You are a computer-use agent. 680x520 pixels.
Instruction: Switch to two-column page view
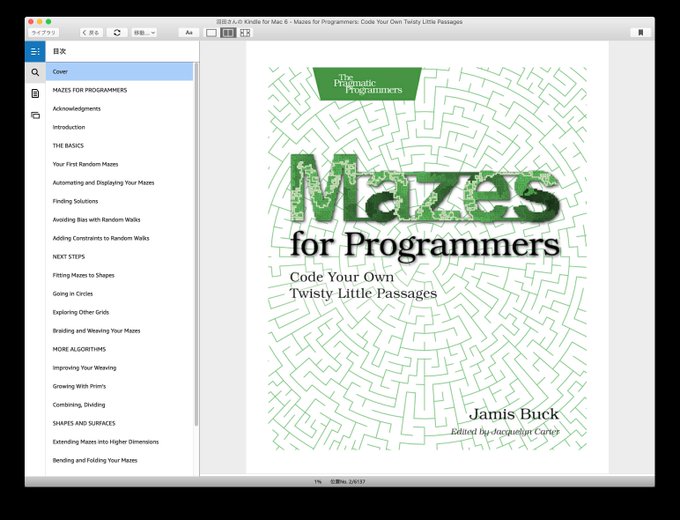228,33
